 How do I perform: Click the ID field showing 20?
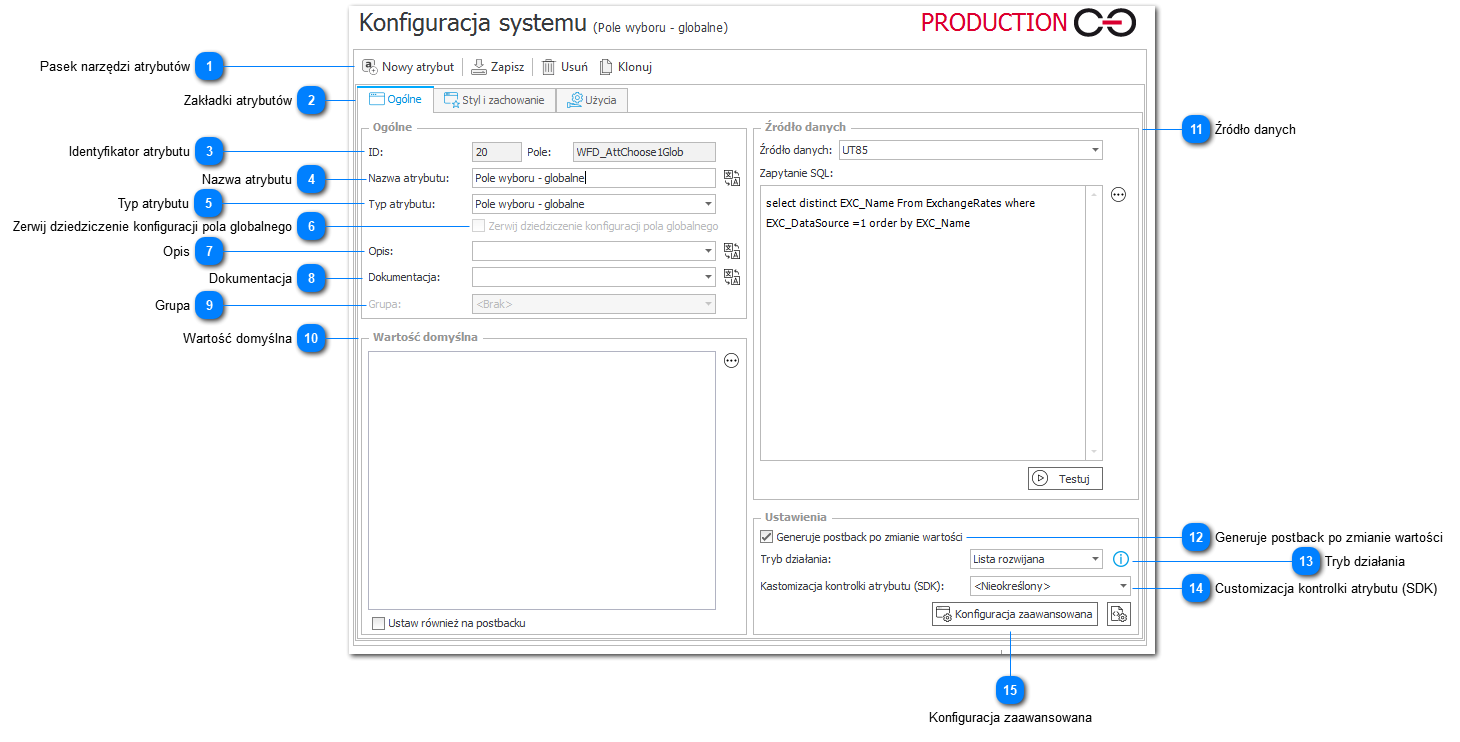click(496, 152)
